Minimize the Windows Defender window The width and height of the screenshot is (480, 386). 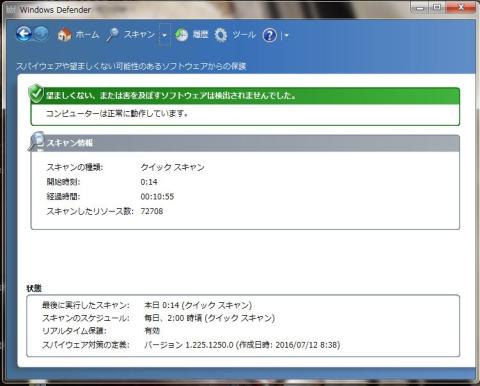click(420, 7)
